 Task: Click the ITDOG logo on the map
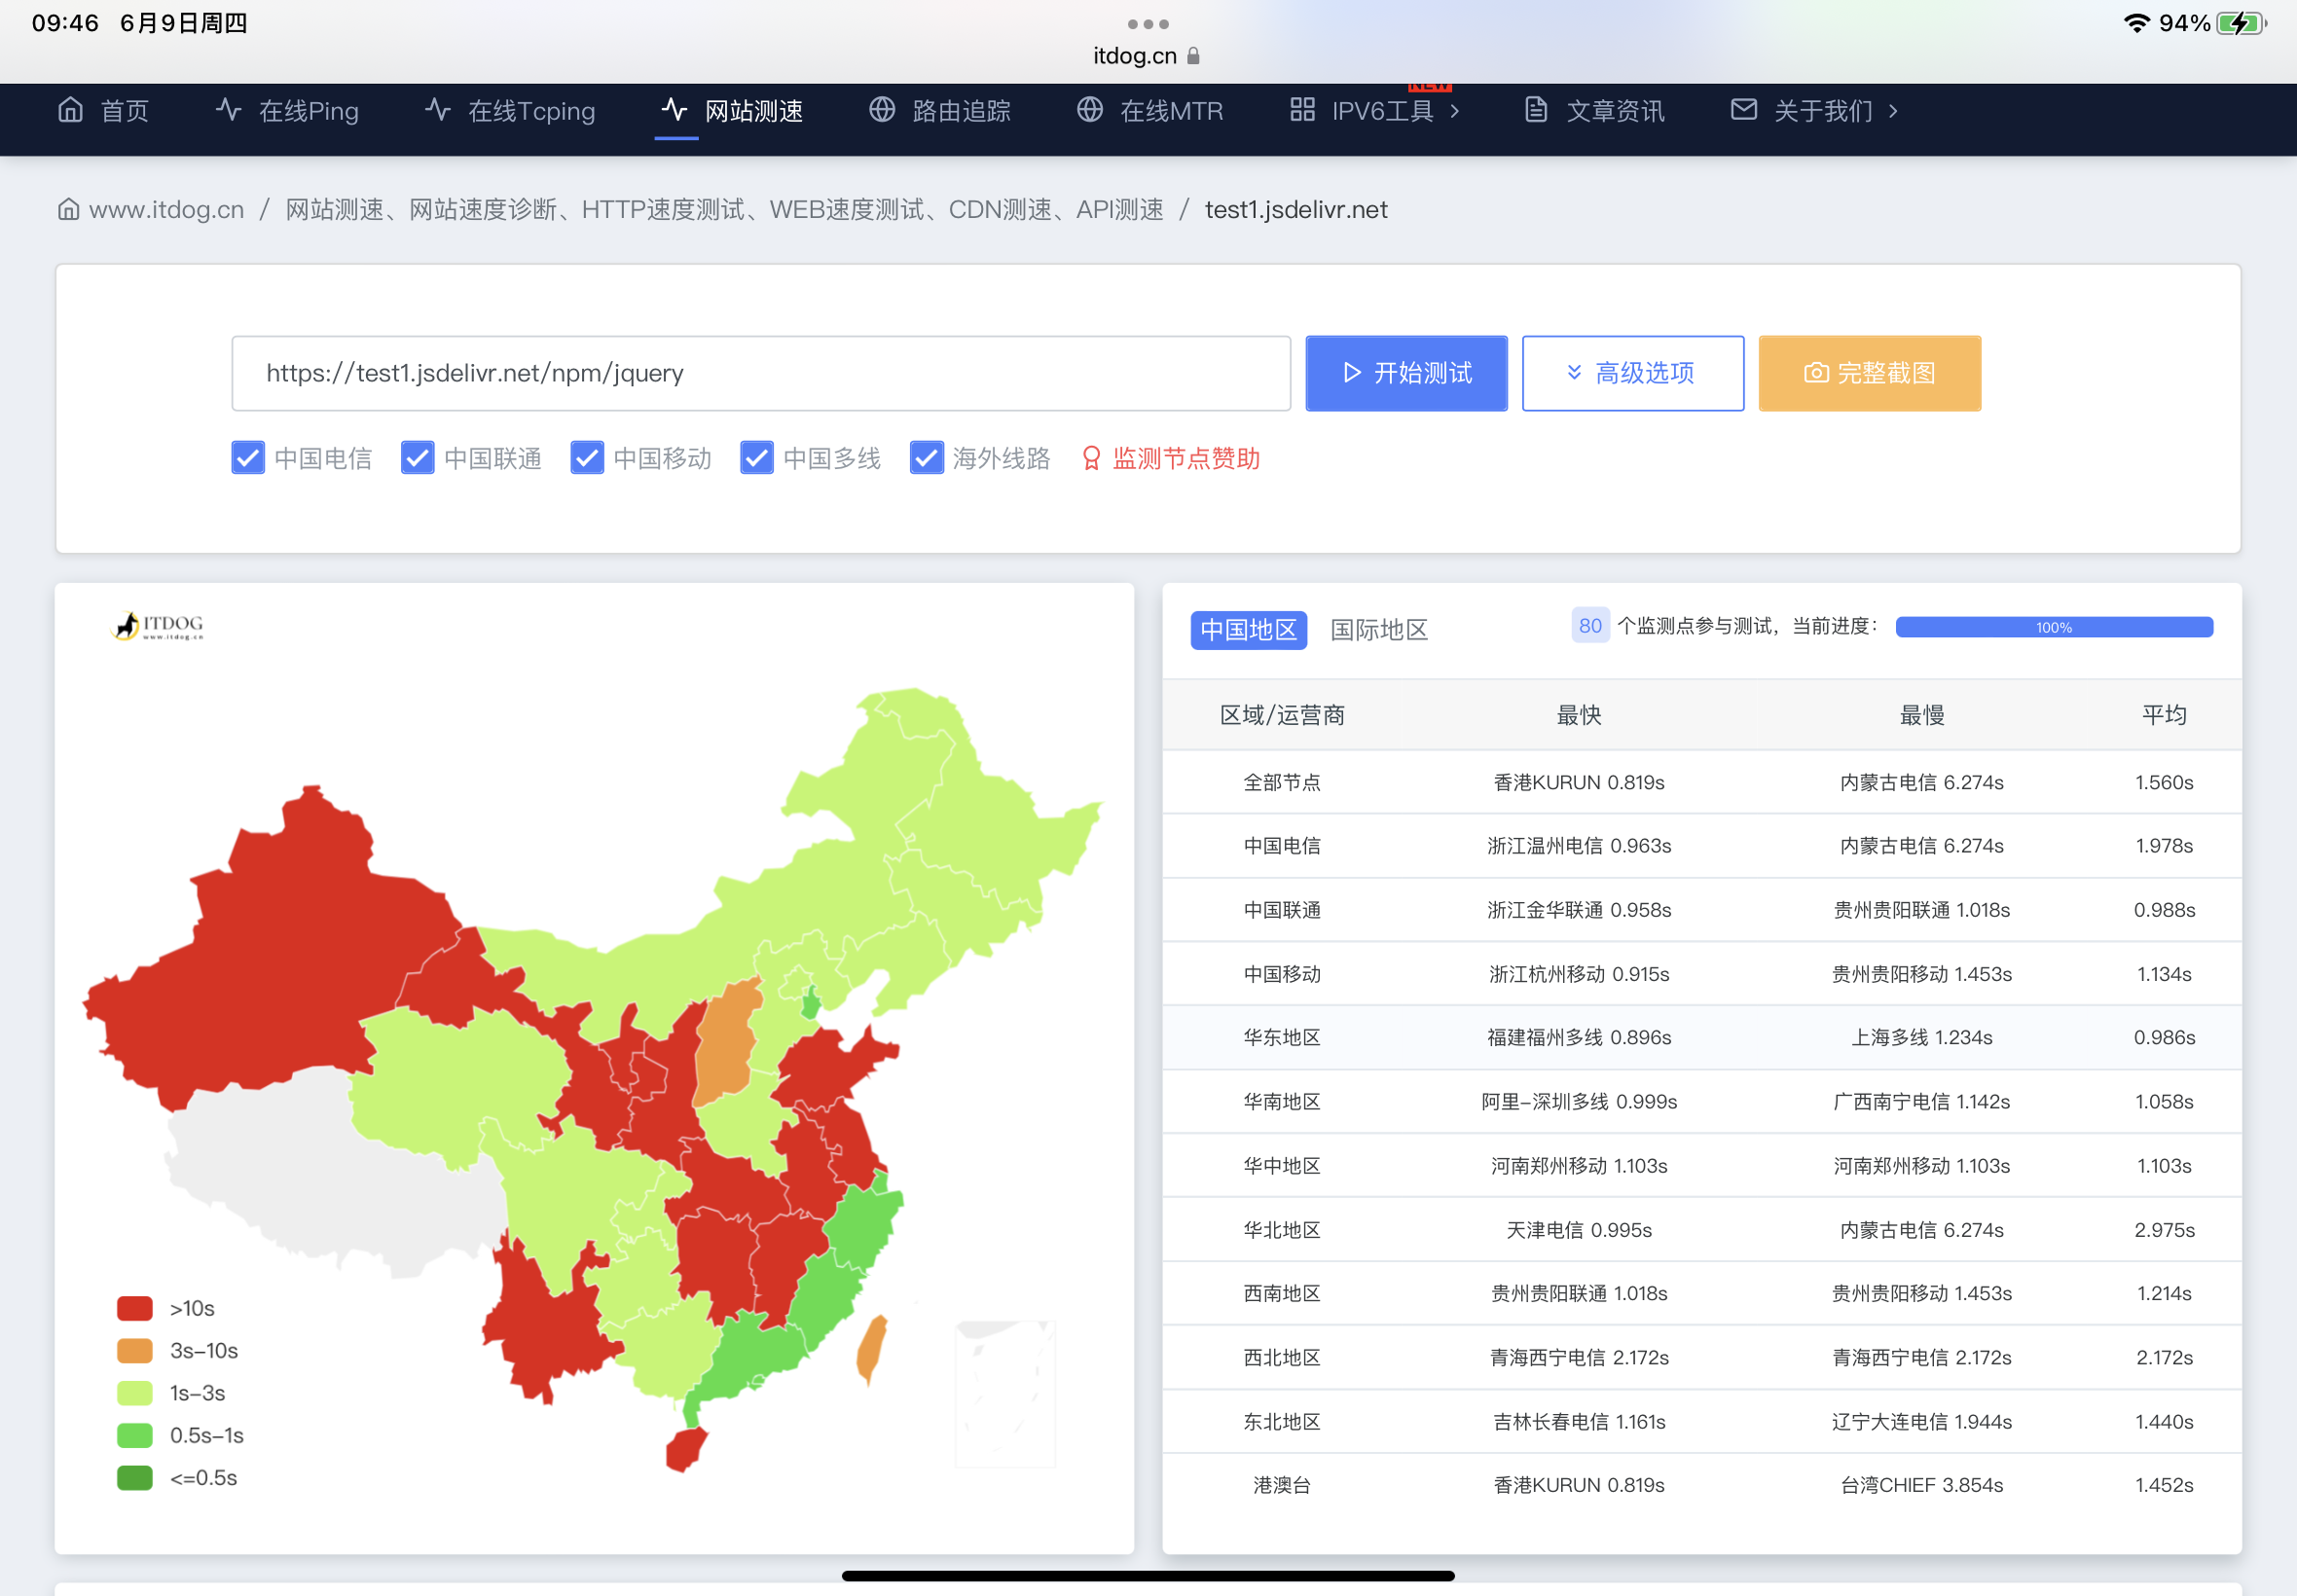tap(157, 626)
